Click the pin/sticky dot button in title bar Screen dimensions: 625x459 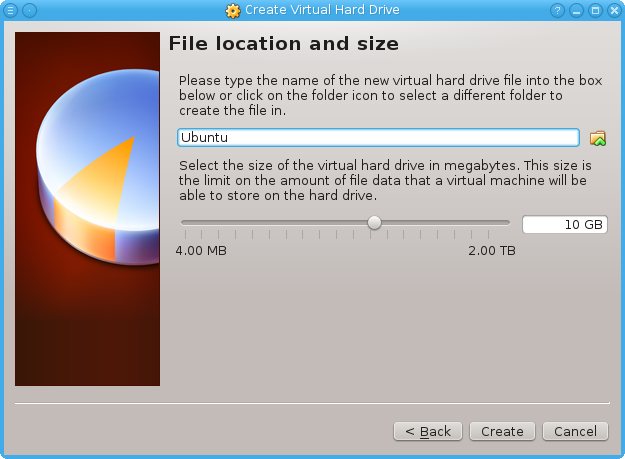coord(29,10)
